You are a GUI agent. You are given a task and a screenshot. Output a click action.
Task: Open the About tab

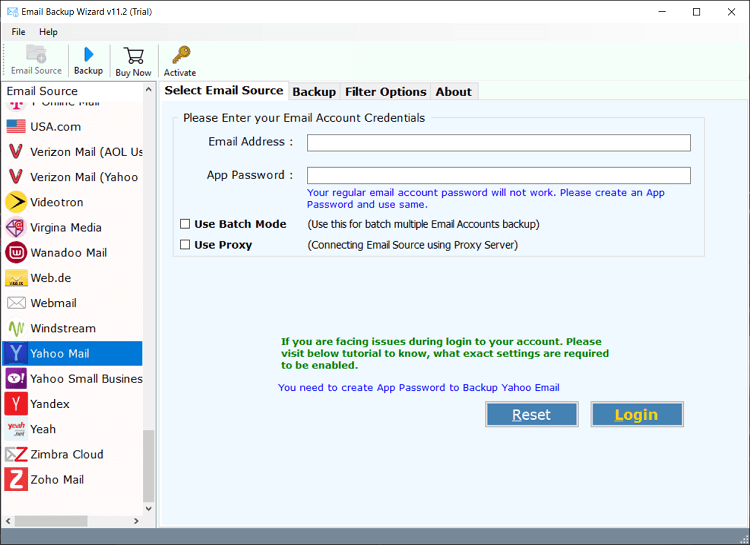453,91
